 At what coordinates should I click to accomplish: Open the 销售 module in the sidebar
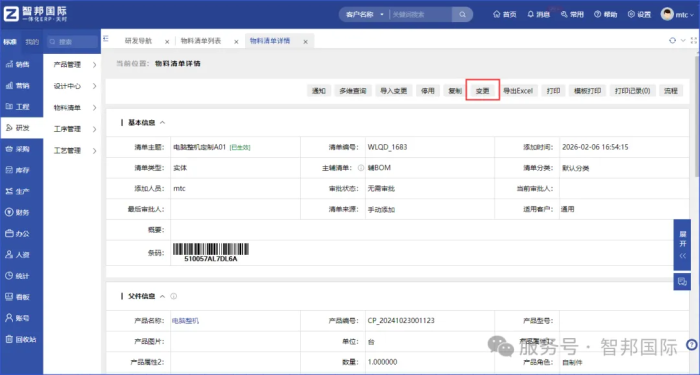(x=18, y=65)
